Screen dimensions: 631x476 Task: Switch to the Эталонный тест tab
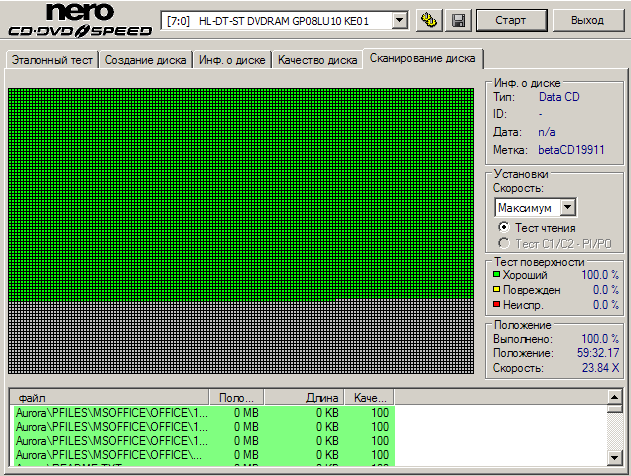52,60
